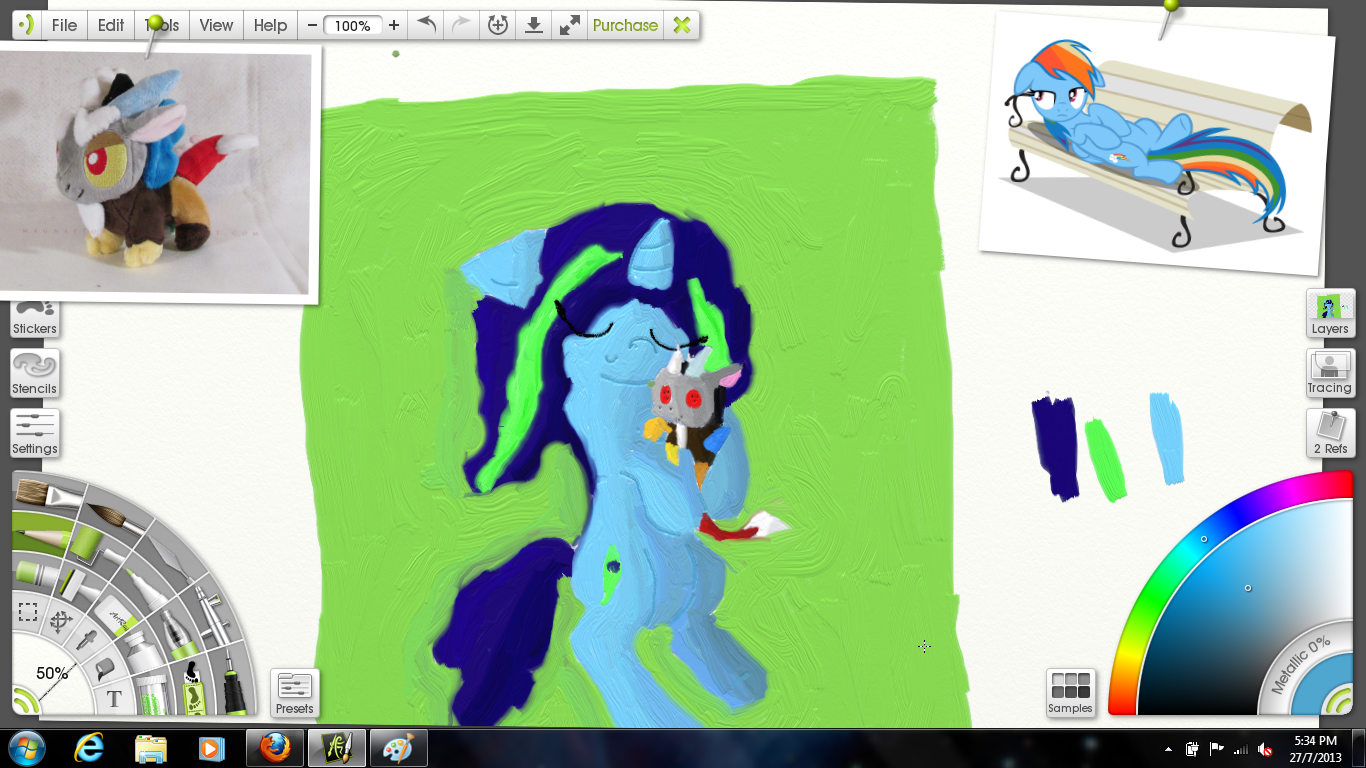Open the View menu
Viewport: 1366px width, 768px height.
[216, 25]
